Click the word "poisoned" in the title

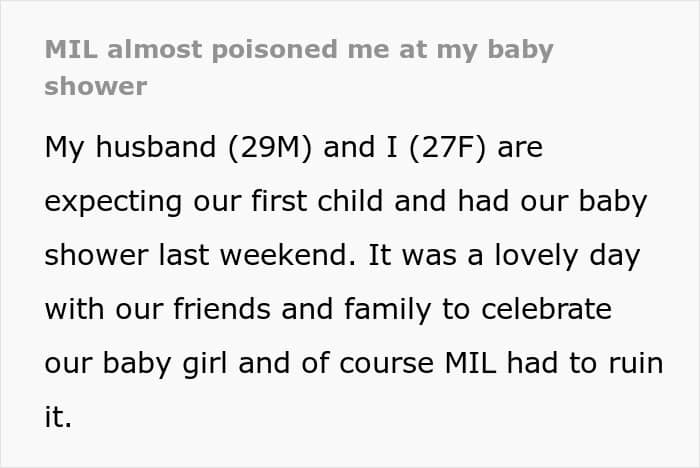237,50
